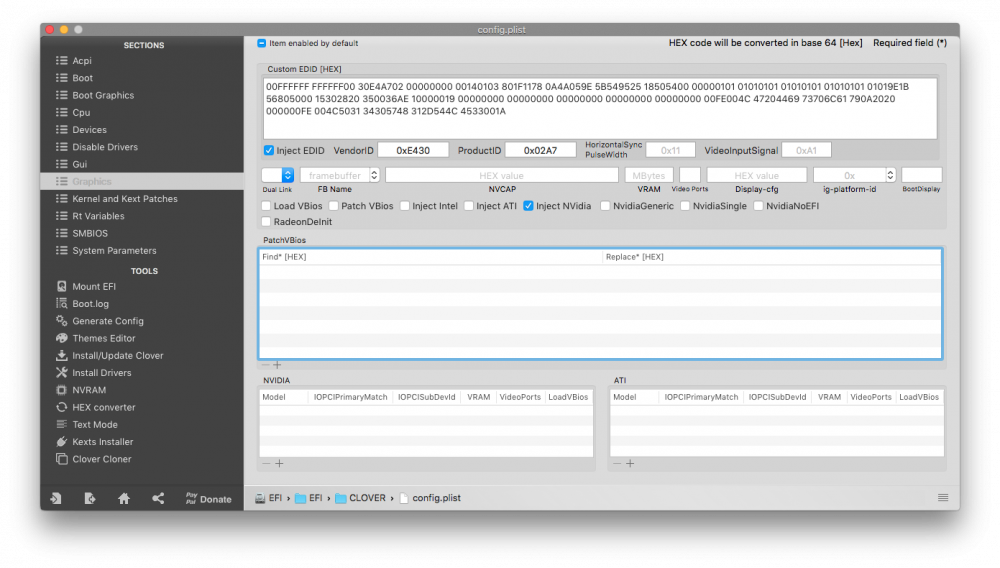Click the share icon in bottom bar
This screenshot has width=1000, height=568.
(158, 499)
